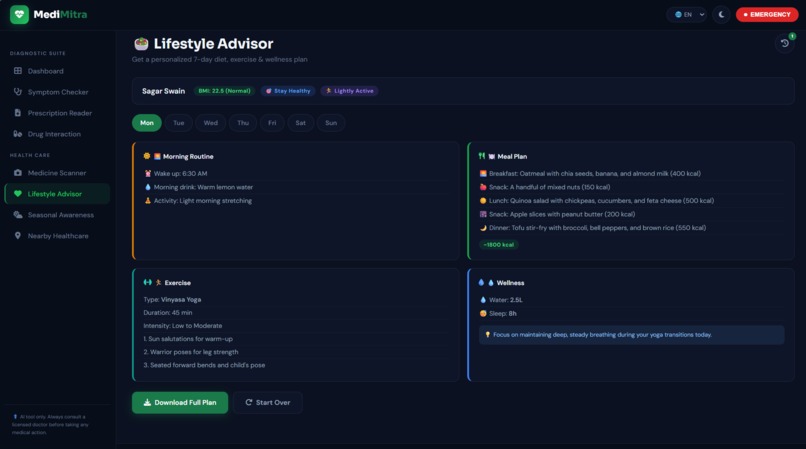
Task: Click the BMI: 22.5 (Normal) badge
Action: 224,91
